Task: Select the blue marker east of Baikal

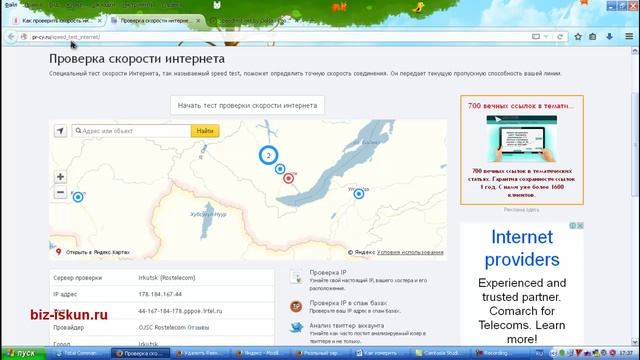Action: [x=359, y=194]
